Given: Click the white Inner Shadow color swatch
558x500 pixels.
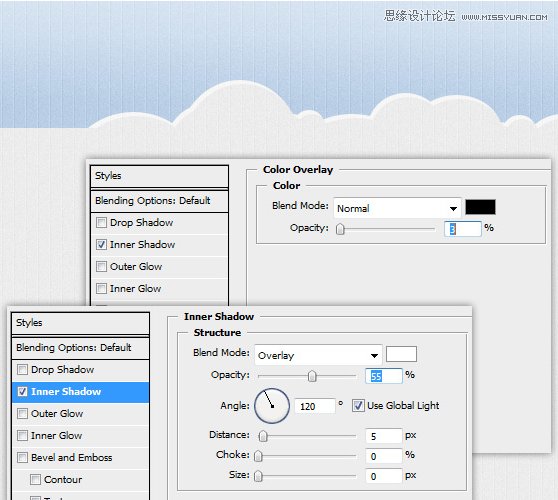Looking at the screenshot, I should pyautogui.click(x=401, y=354).
